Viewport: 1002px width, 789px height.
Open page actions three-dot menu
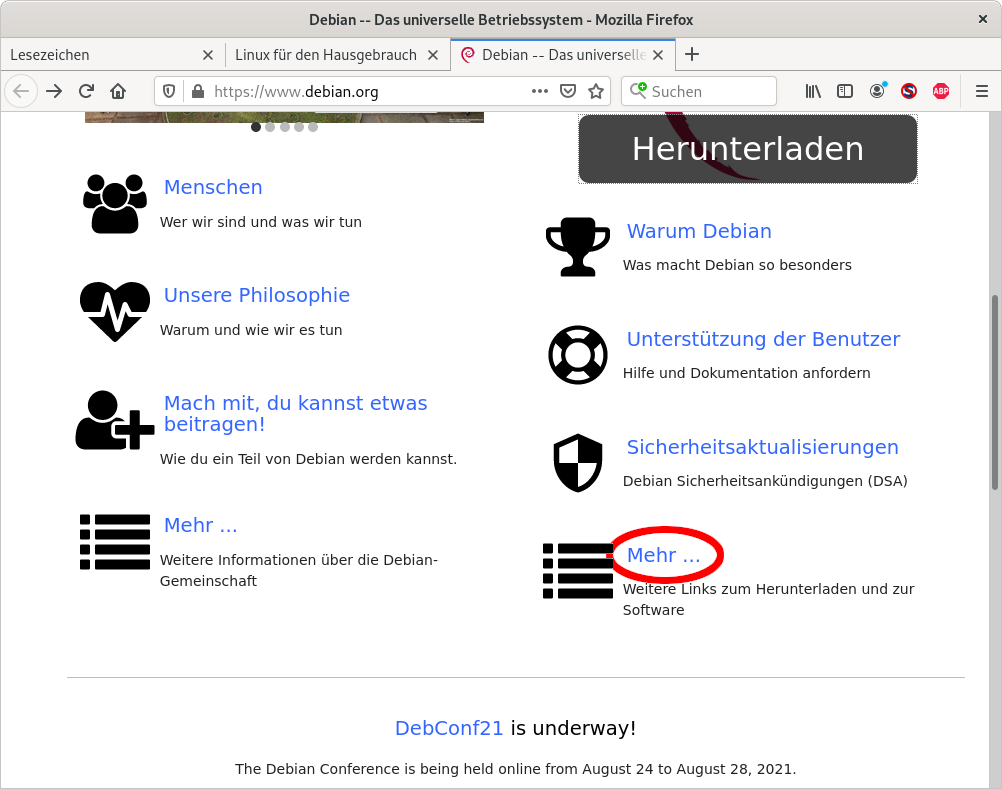point(540,91)
